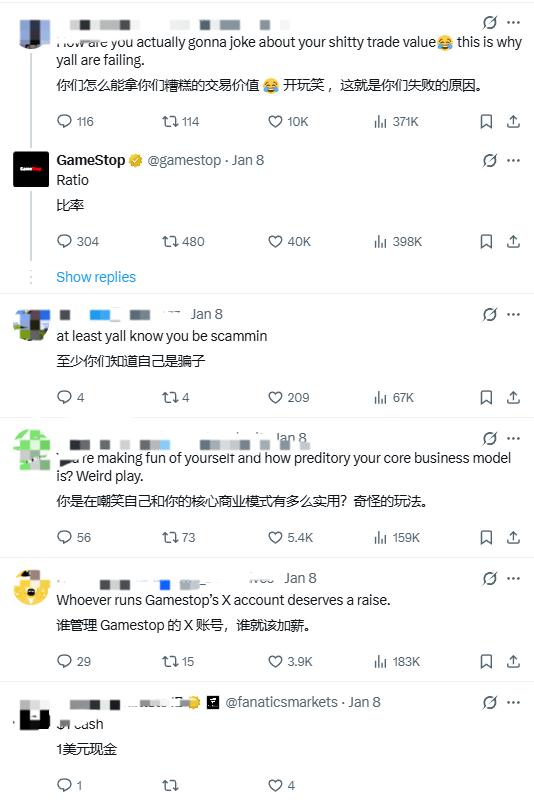
Task: Like the tweet with 5.4K likes
Action: (290, 538)
